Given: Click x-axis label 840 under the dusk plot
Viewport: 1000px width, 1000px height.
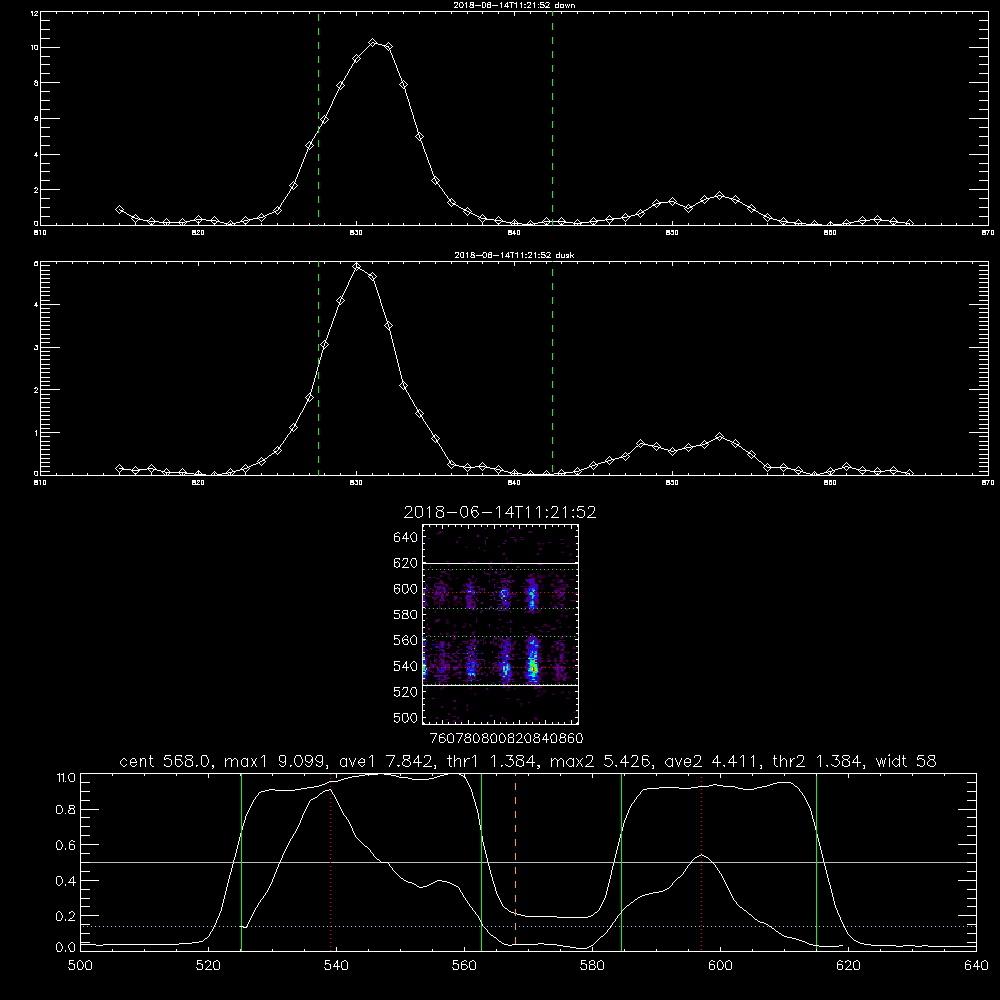Looking at the screenshot, I should [x=514, y=483].
